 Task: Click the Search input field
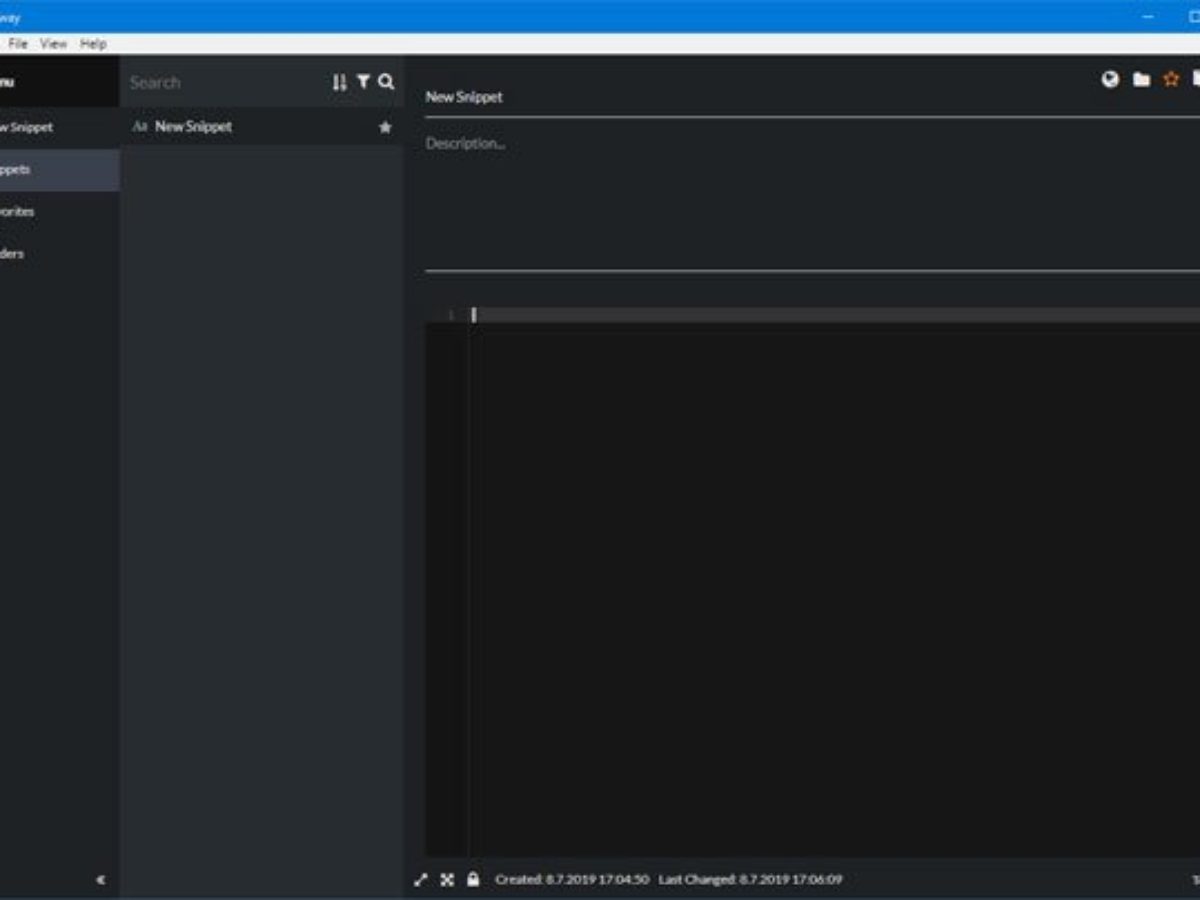(225, 83)
